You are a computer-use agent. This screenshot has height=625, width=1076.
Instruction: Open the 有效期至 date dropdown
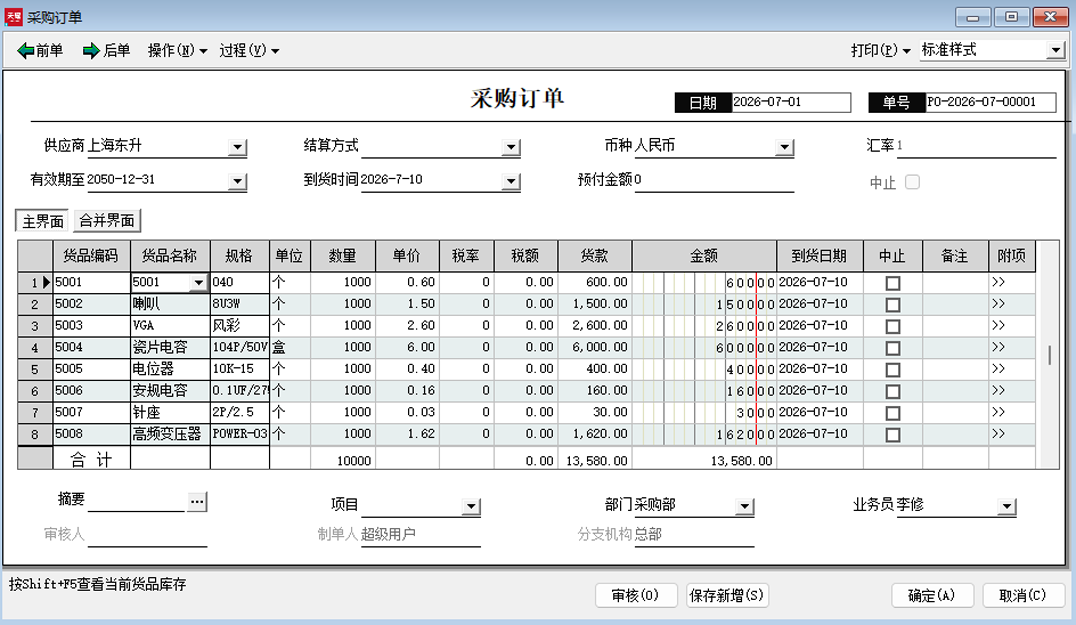tap(237, 181)
